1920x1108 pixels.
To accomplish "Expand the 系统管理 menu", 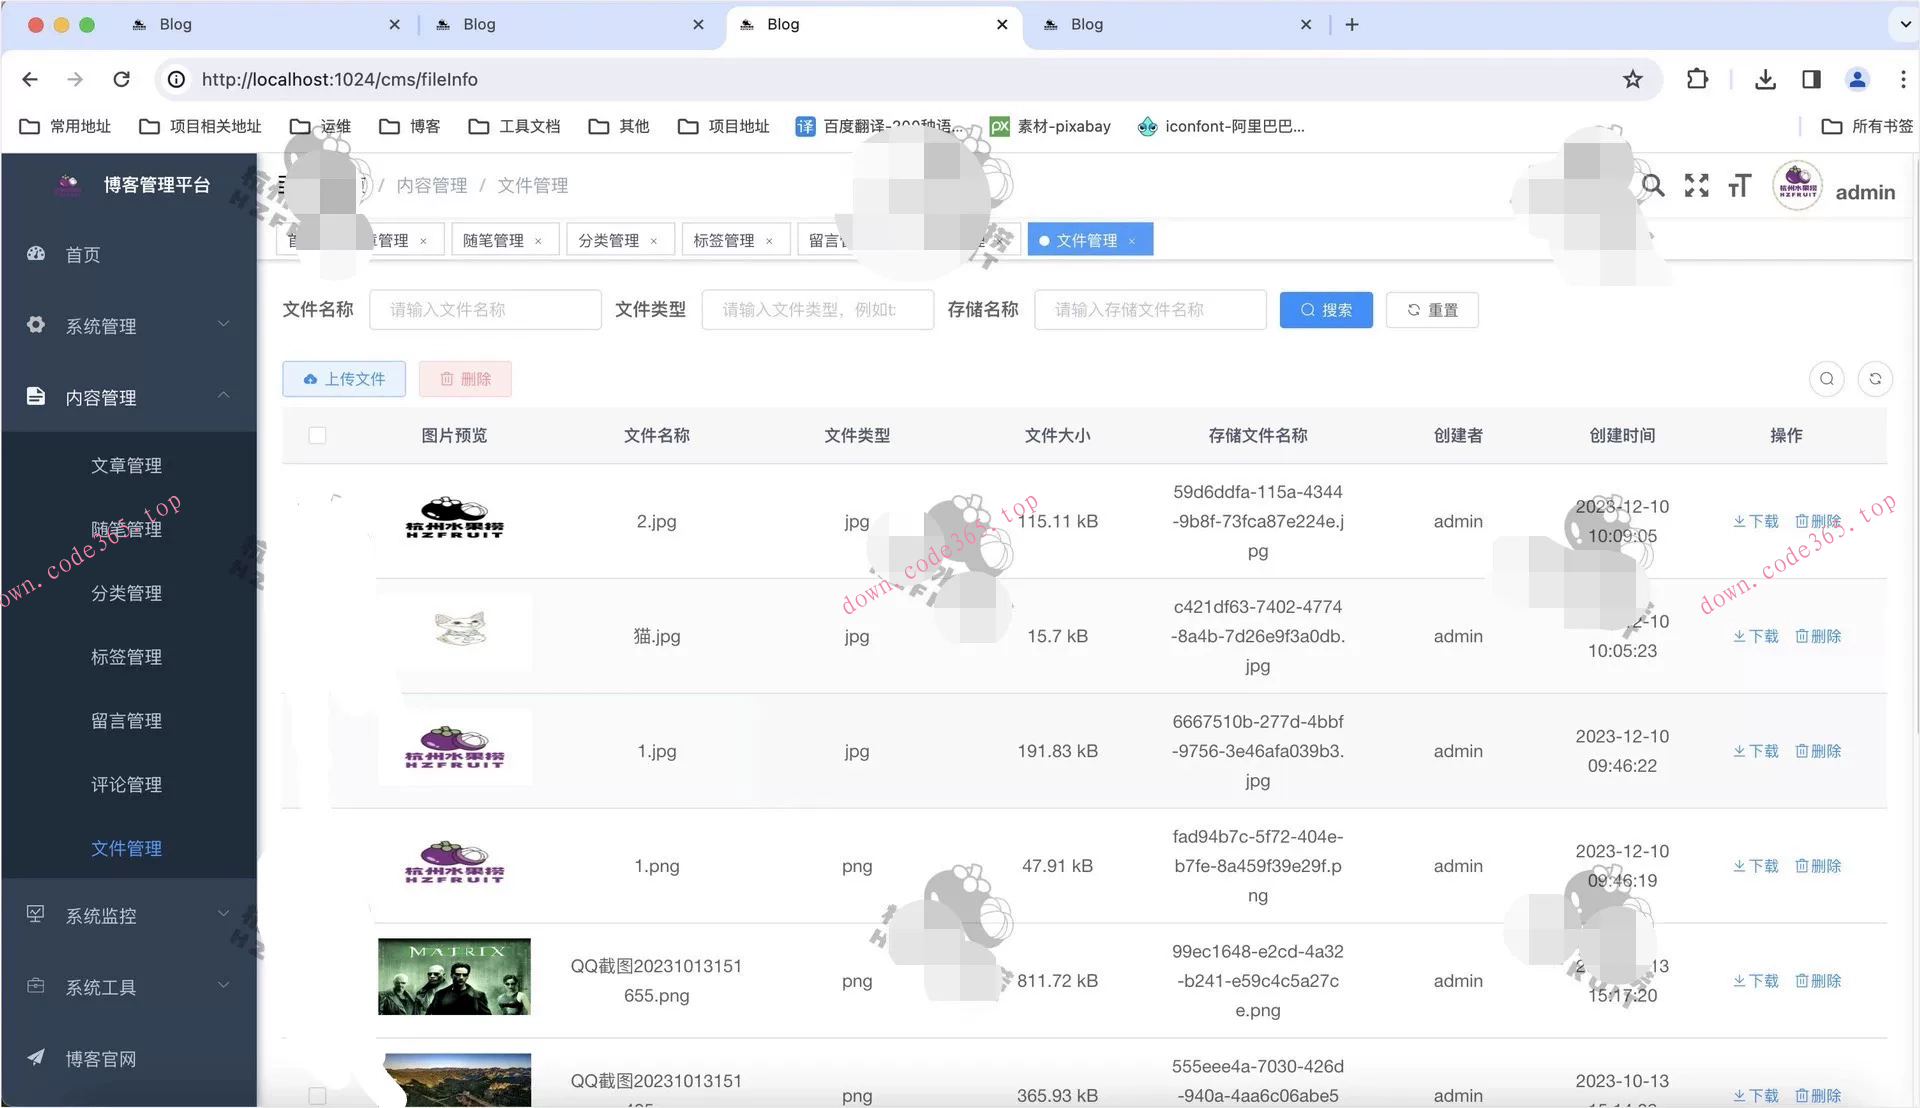I will [222, 324].
